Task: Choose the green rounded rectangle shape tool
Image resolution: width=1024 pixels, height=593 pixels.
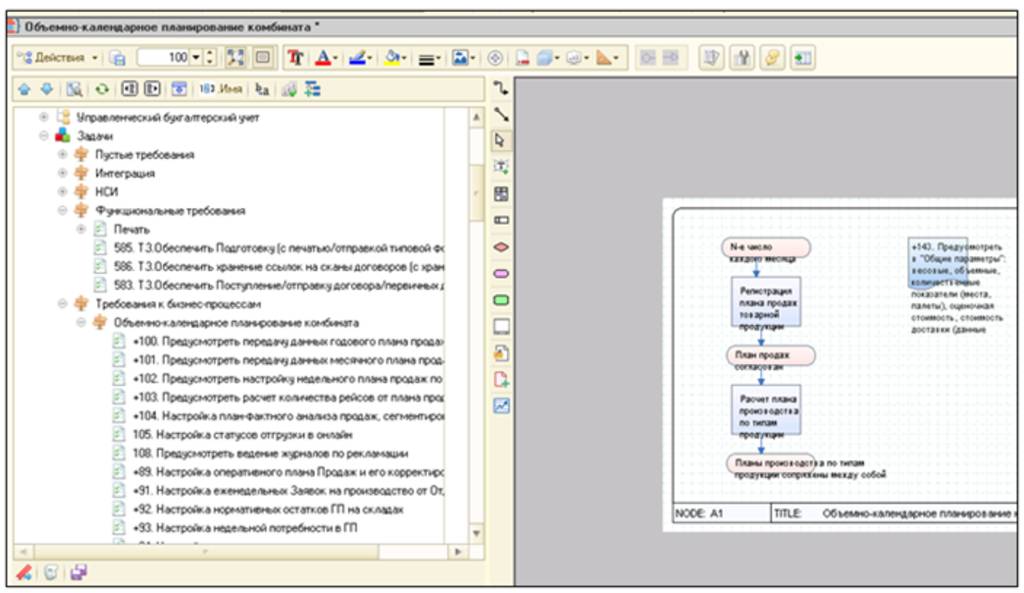Action: tap(502, 299)
